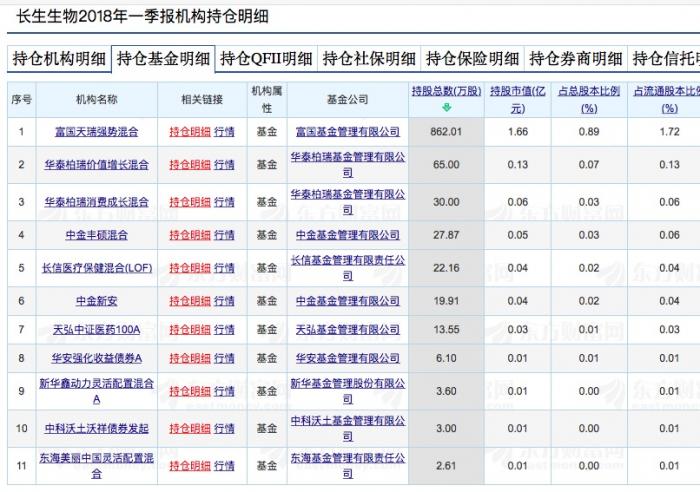Click the 基金公司 column header
Image resolution: width=700 pixels, height=492 pixels.
click(x=348, y=99)
